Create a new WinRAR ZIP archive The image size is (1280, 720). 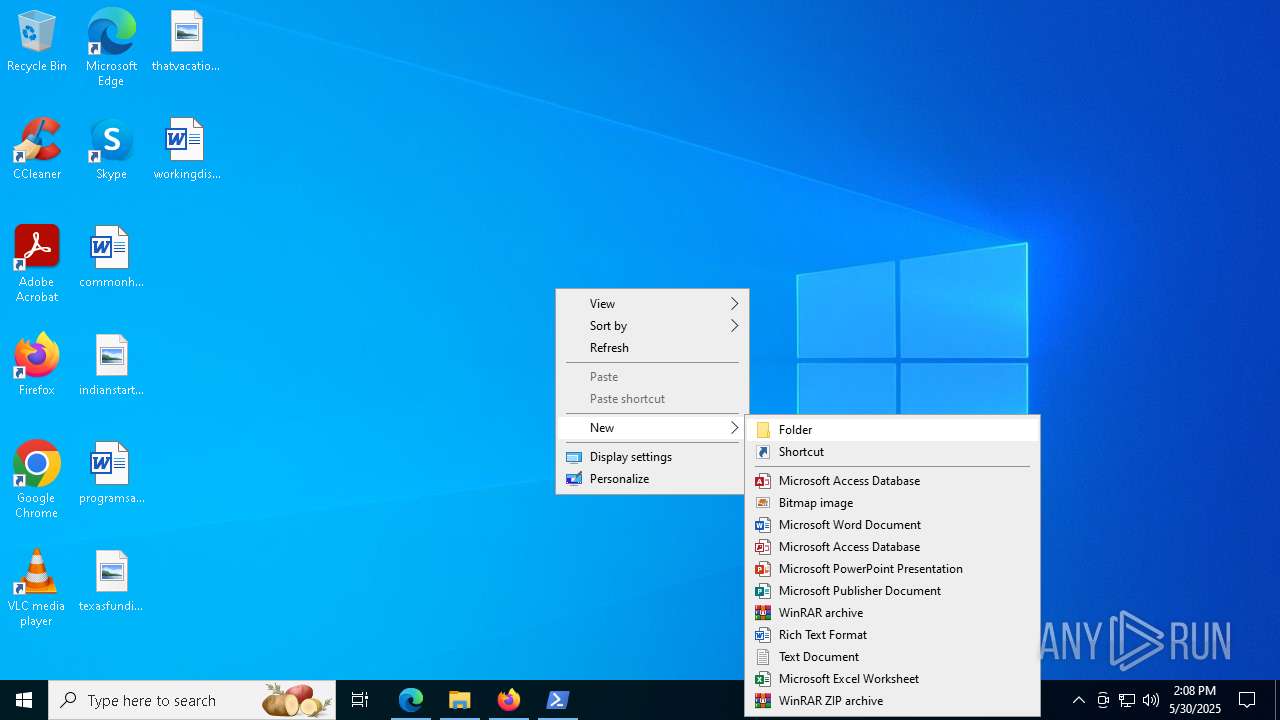[892, 701]
